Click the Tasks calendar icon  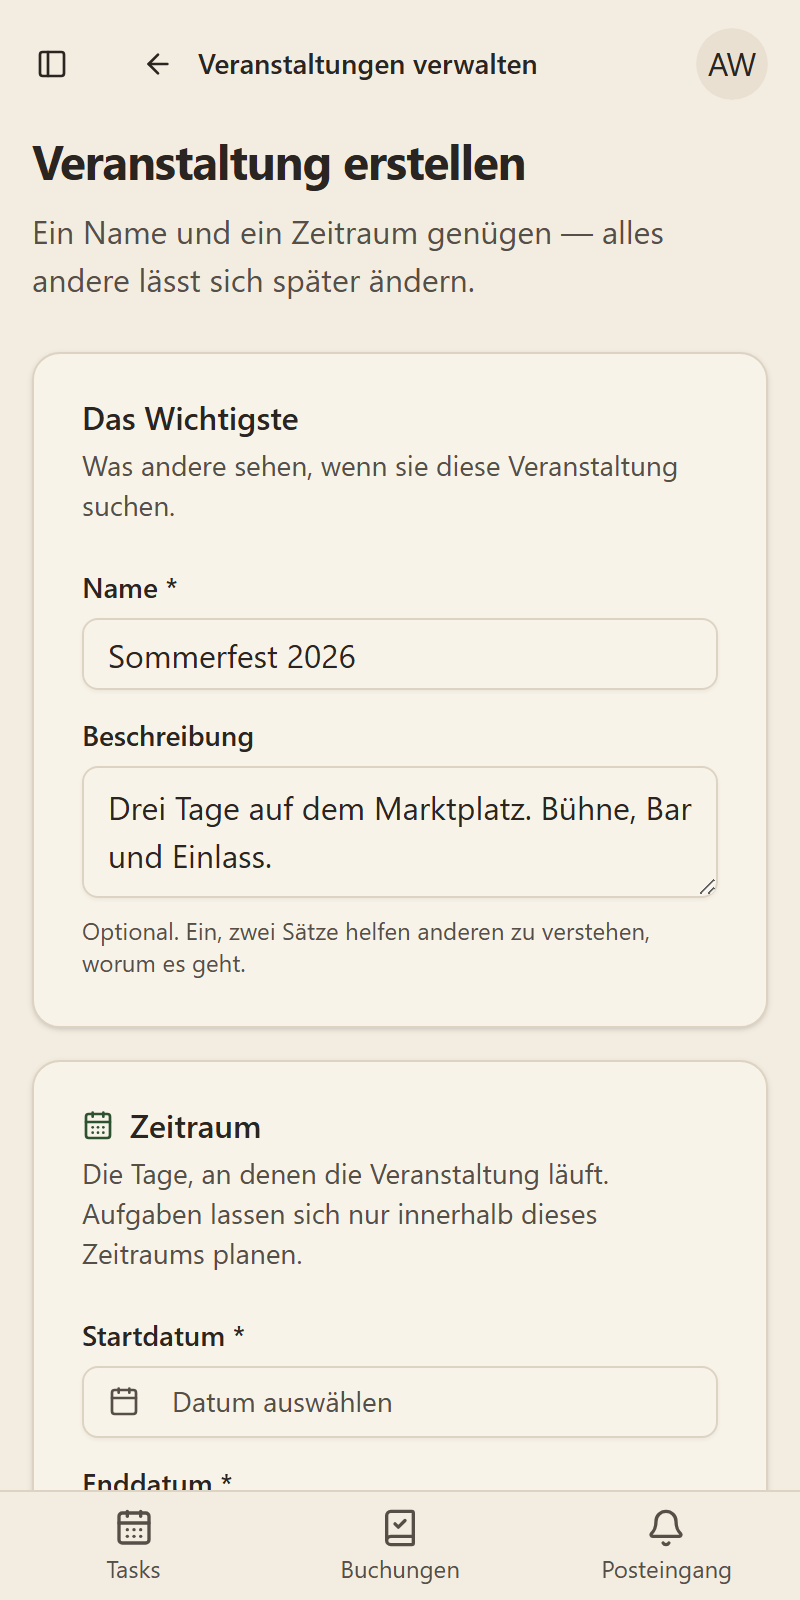coord(133,1528)
